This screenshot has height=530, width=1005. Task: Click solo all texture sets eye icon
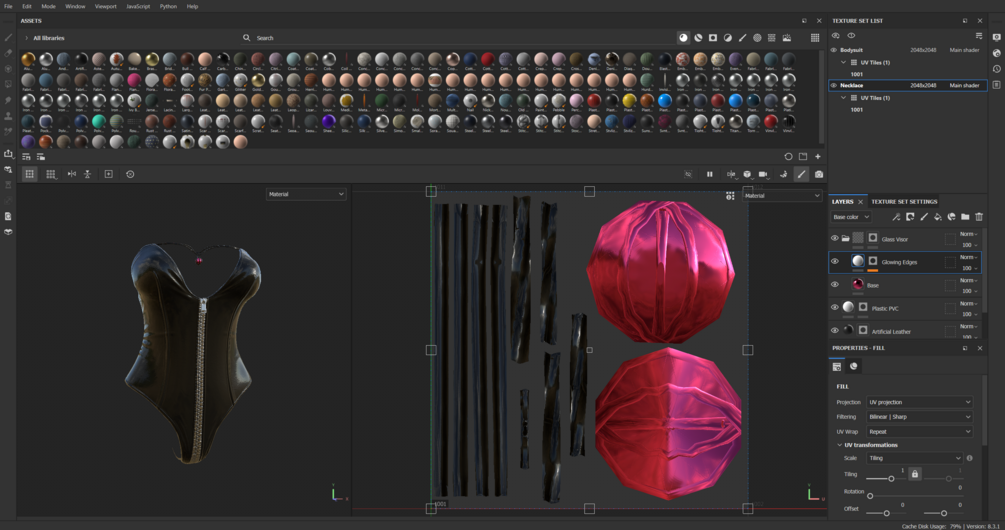click(x=851, y=36)
